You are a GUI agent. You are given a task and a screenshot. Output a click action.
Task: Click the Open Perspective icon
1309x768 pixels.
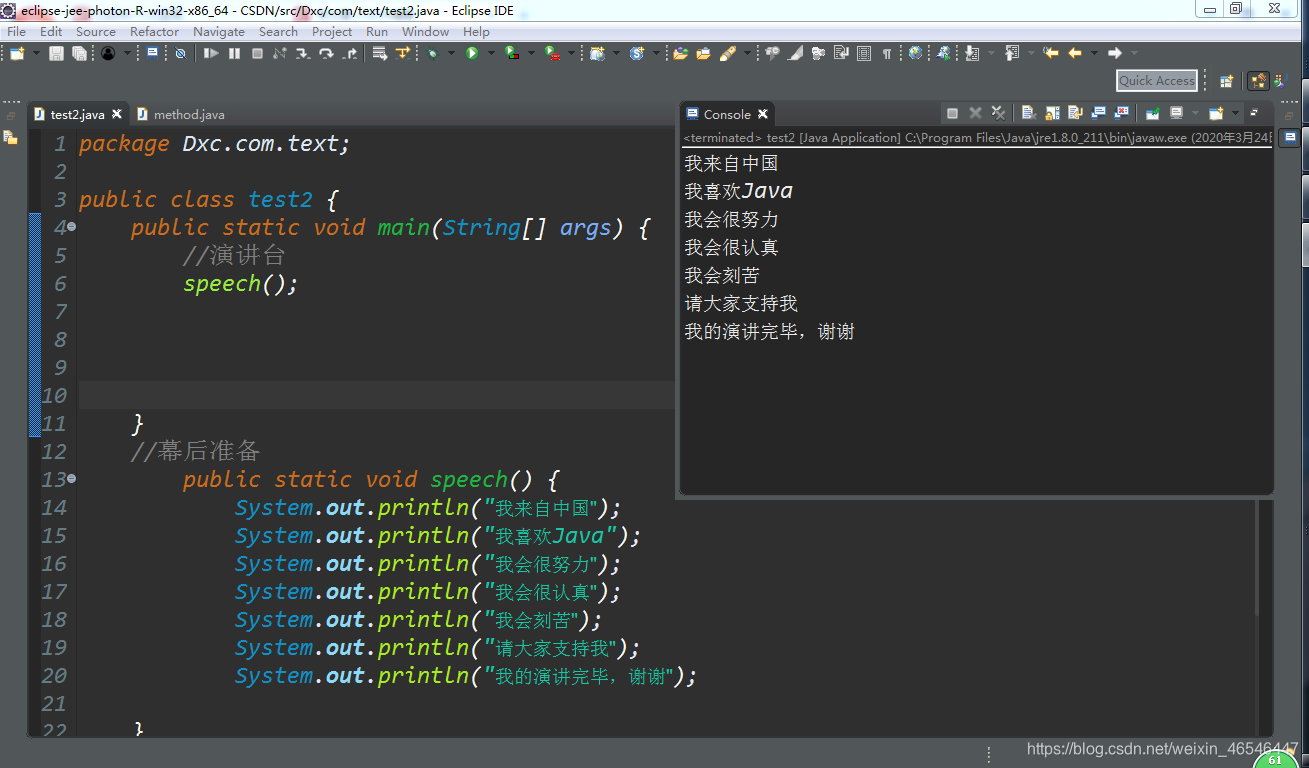pyautogui.click(x=1226, y=81)
